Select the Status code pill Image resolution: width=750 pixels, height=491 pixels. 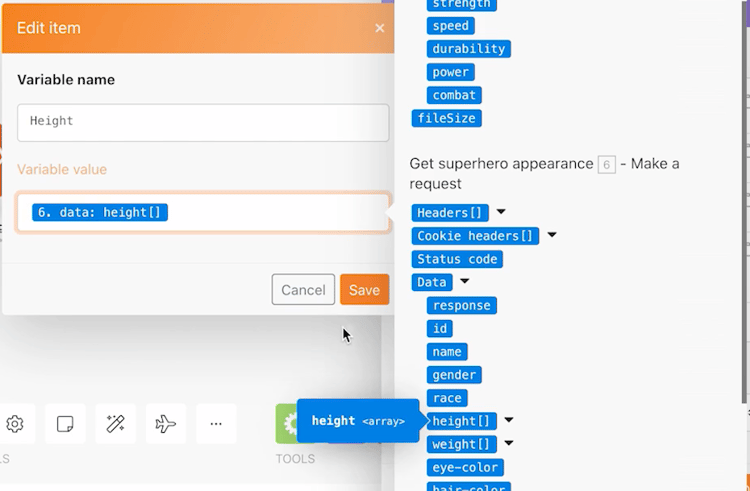pos(457,259)
